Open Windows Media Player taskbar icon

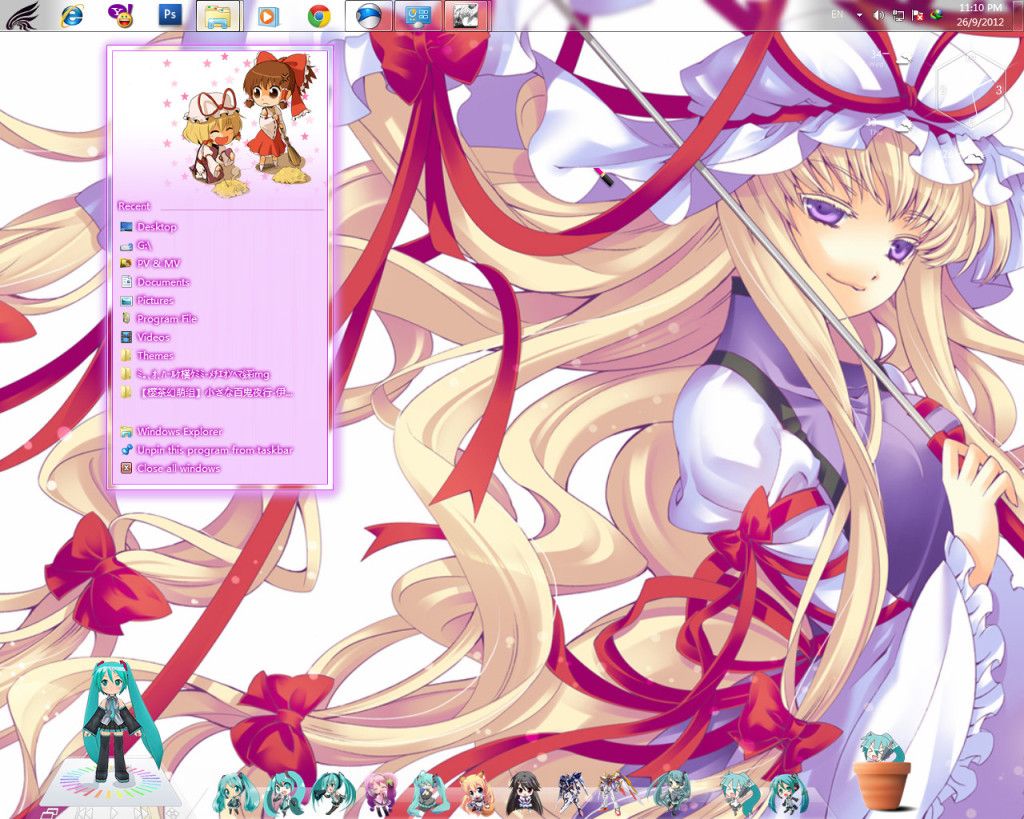tap(267, 15)
